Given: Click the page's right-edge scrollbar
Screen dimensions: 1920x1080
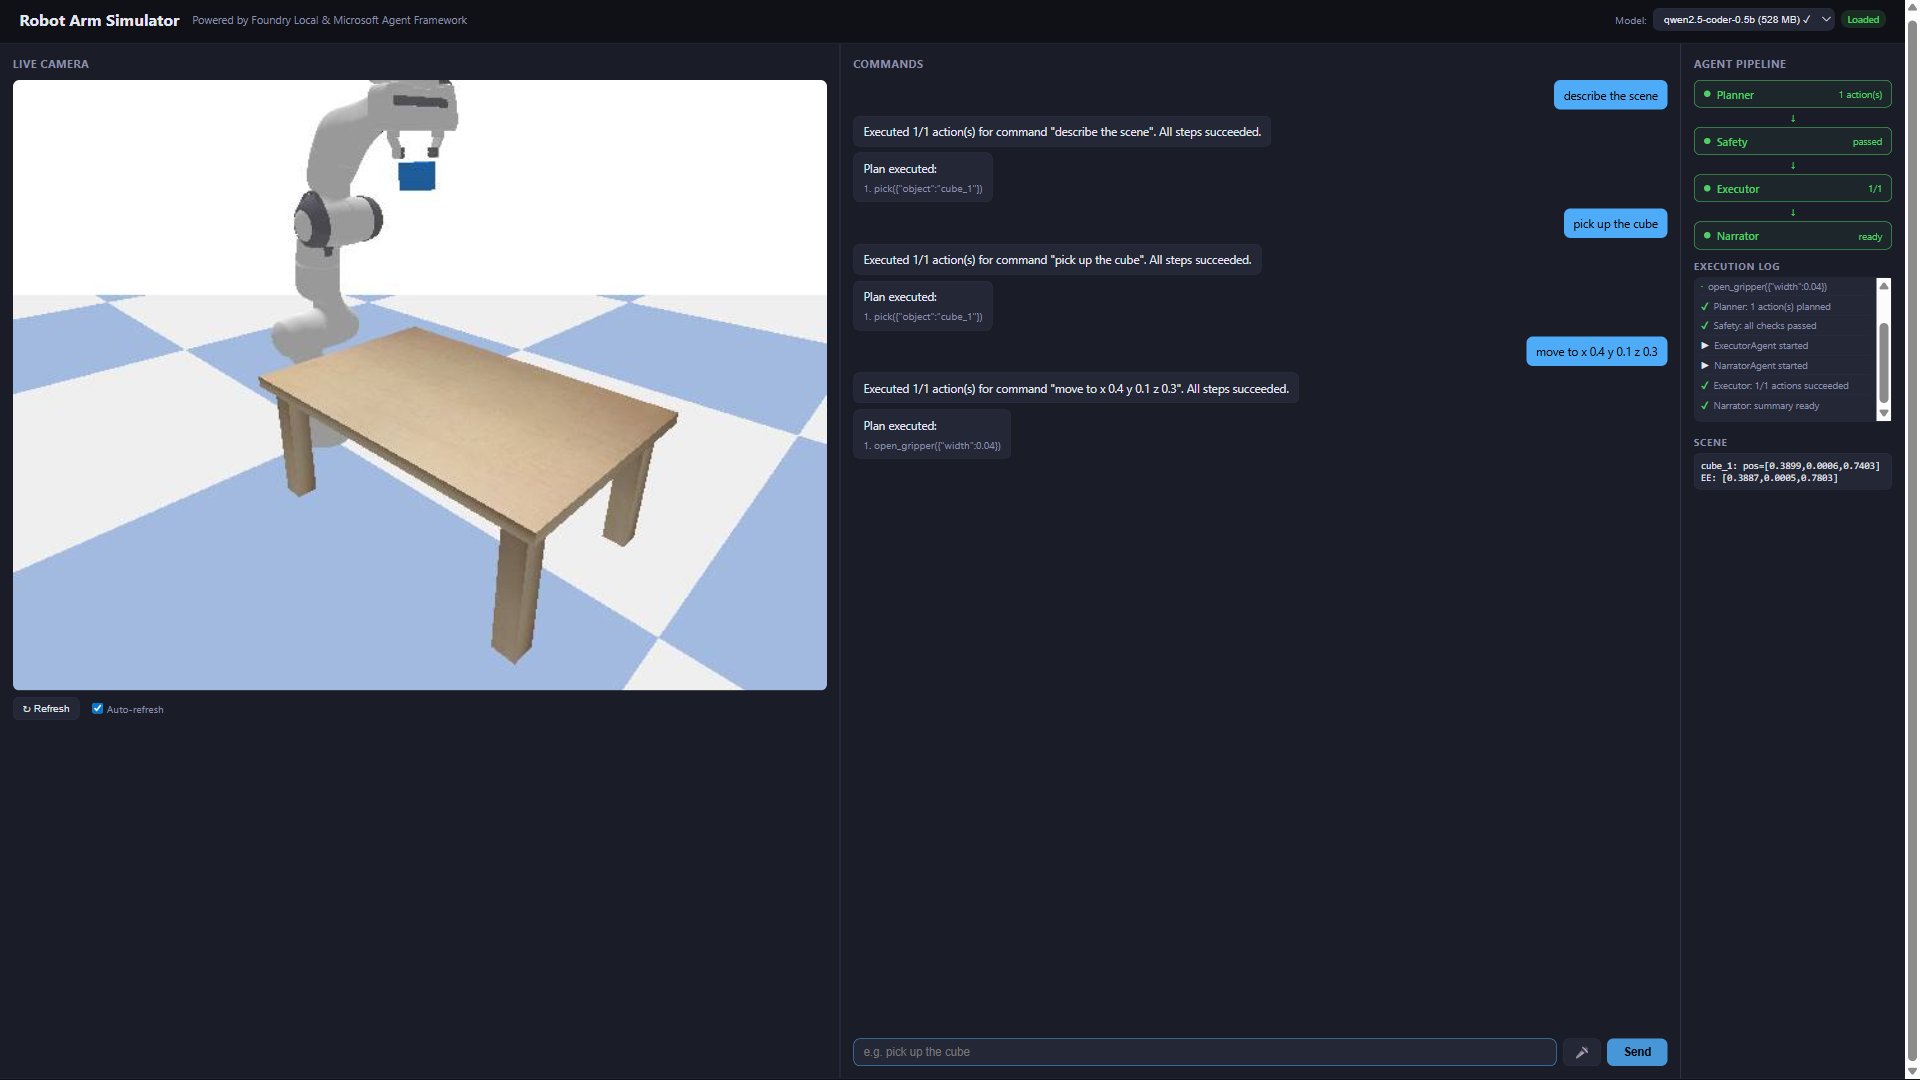Looking at the screenshot, I should tap(1912, 540).
